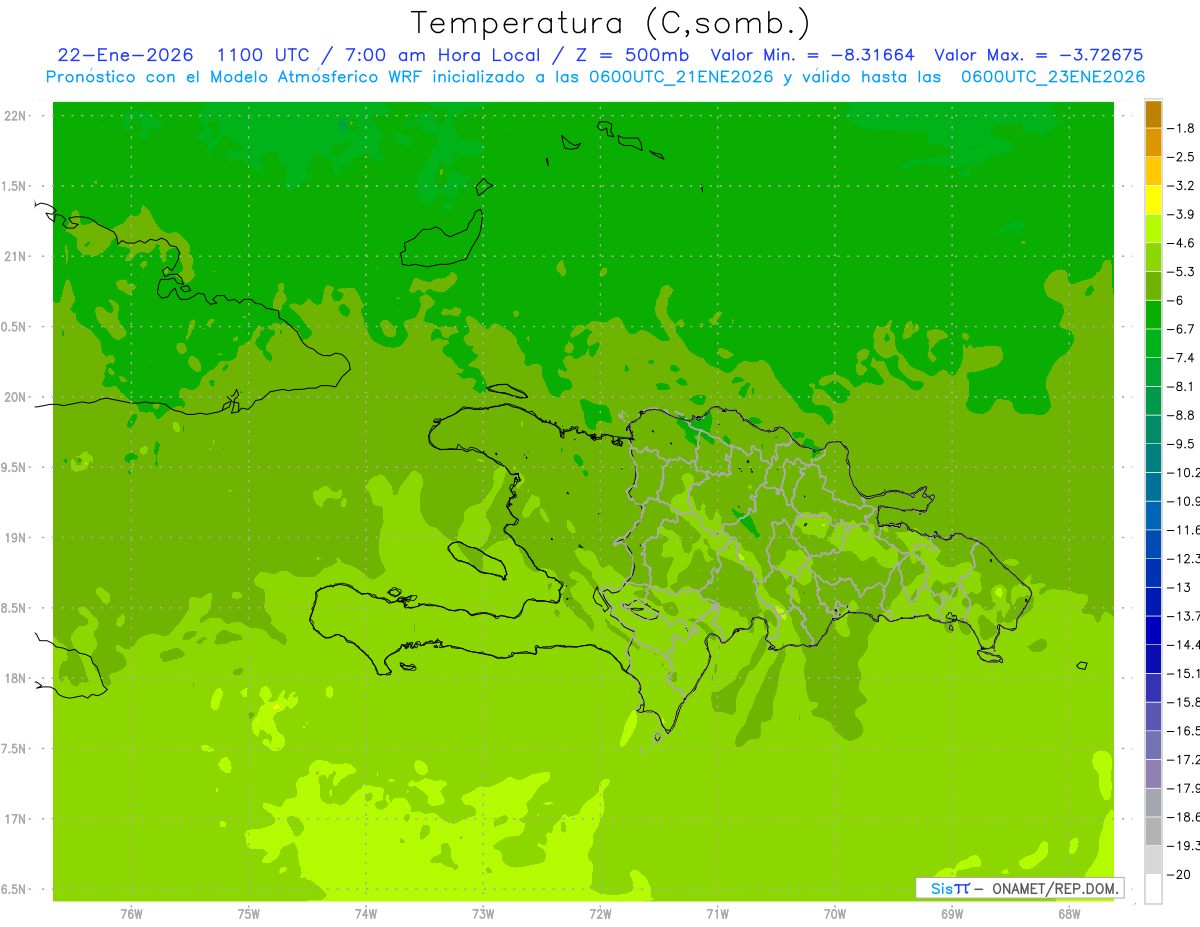Pick the purple swatch between -17.2 and -17.9
Viewport: 1200px width, 927px height.
[1153, 773]
